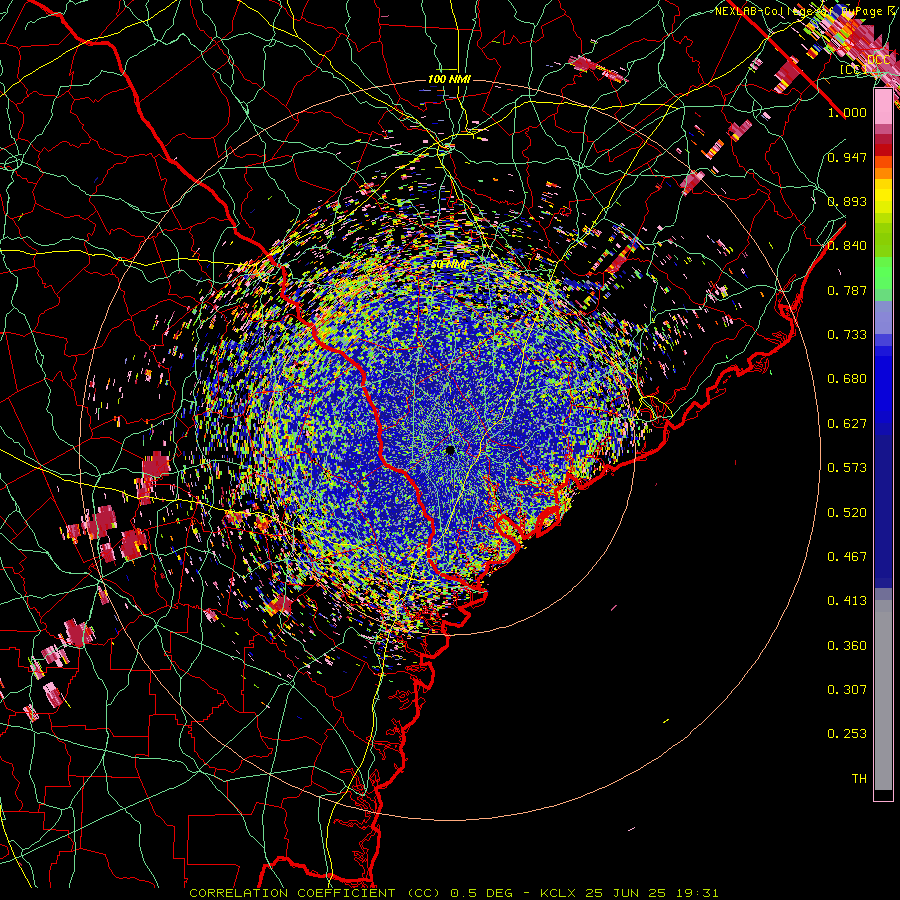
Task: Click the "100 NMI" range ring label
Action: pos(449,79)
